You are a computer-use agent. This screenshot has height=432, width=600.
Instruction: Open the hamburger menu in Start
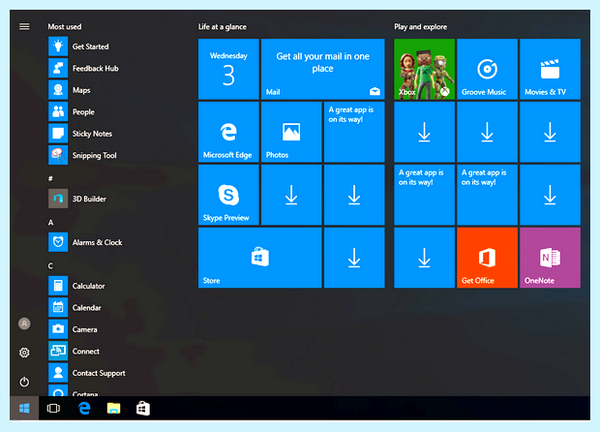point(24,26)
